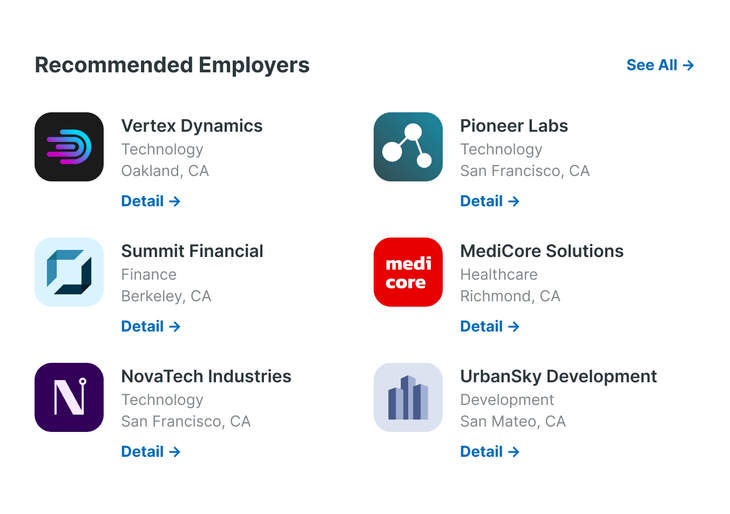The image size is (730, 514).
Task: Click the Vertex Dynamics logo icon
Action: [x=69, y=147]
